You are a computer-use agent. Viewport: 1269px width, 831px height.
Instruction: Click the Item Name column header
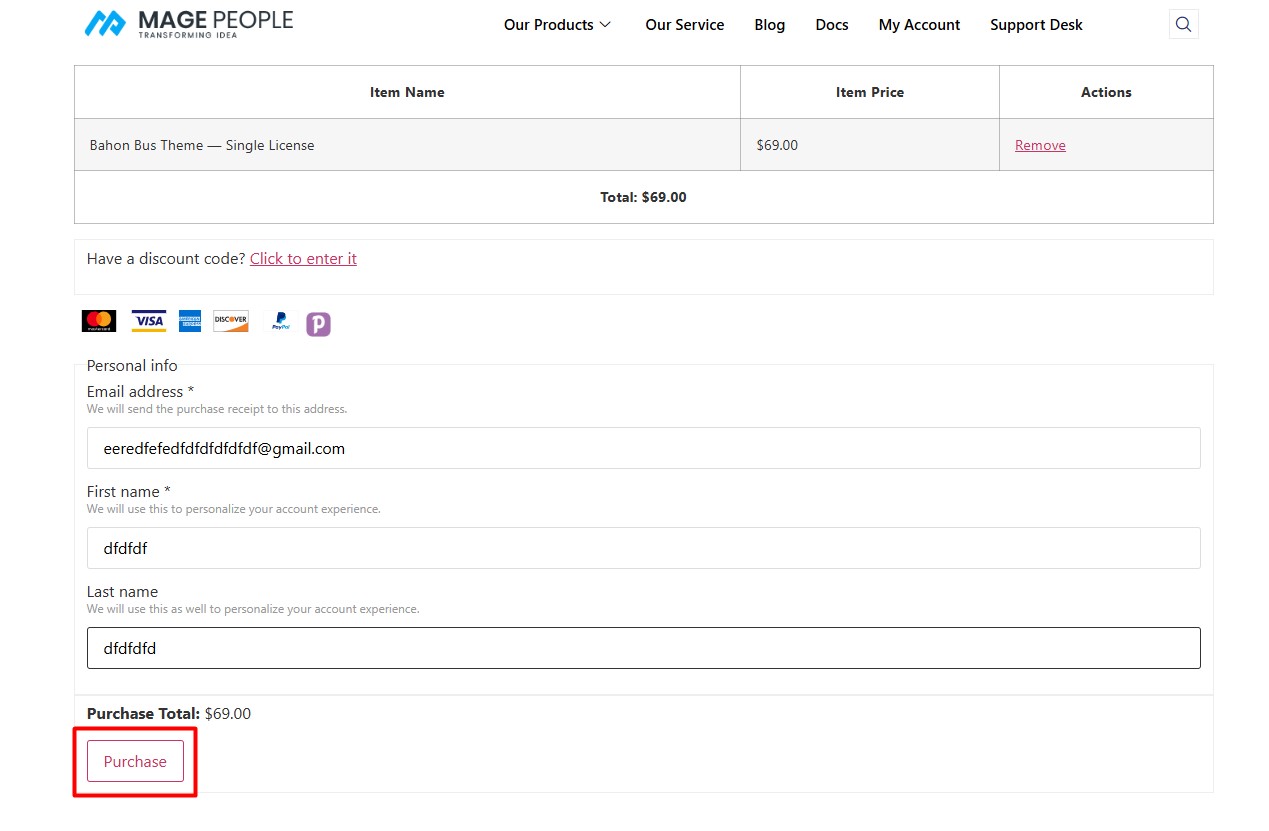point(407,92)
